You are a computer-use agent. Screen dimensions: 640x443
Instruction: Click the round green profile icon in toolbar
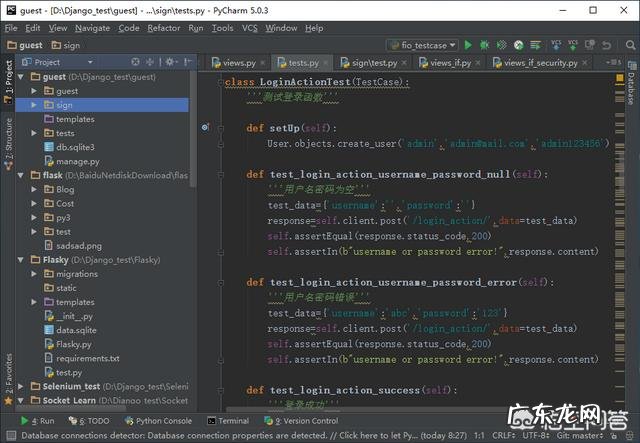(x=518, y=45)
